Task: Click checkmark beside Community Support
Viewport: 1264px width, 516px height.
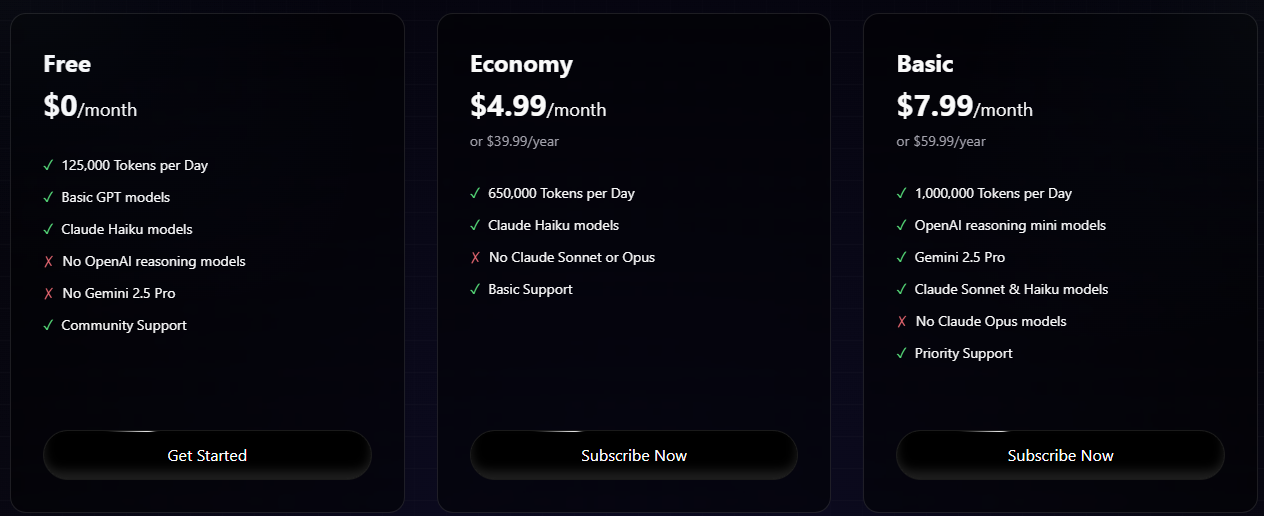Action: click(x=48, y=325)
